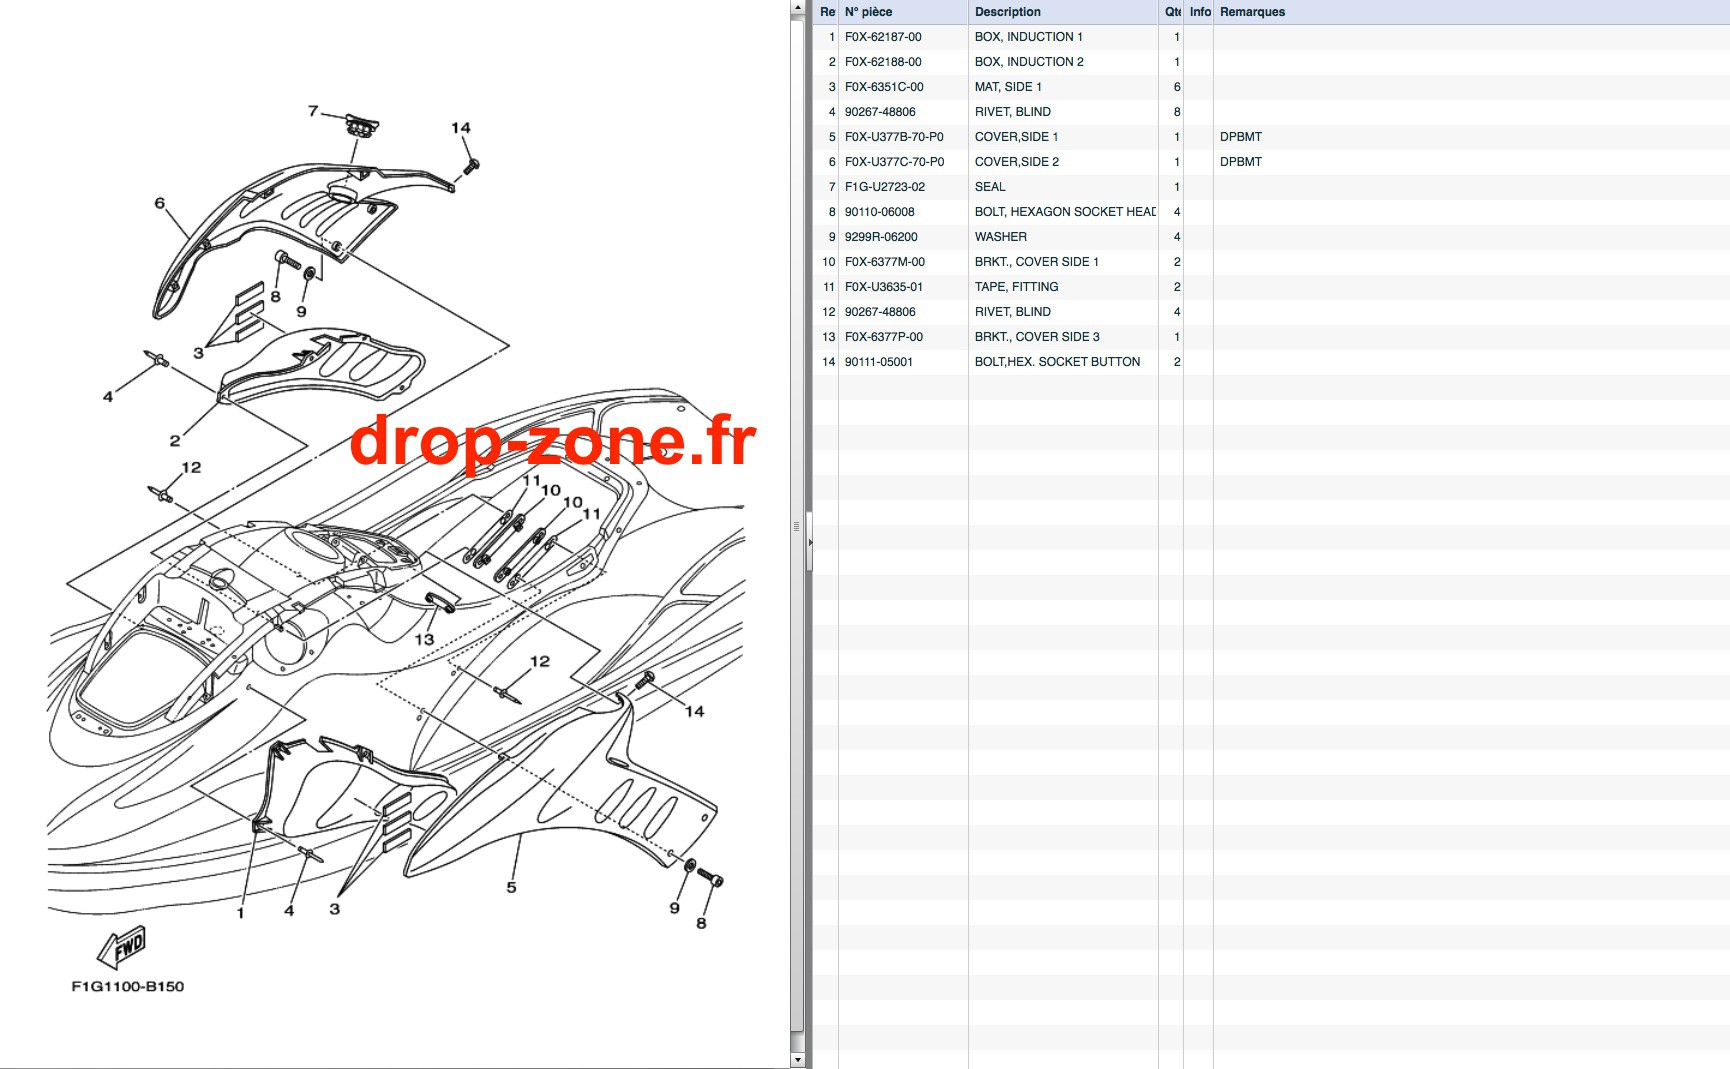Viewport: 1730px width, 1069px height.
Task: Select the BOLT,HEX. SOCKET BUTTON row
Action: [x=1271, y=362]
